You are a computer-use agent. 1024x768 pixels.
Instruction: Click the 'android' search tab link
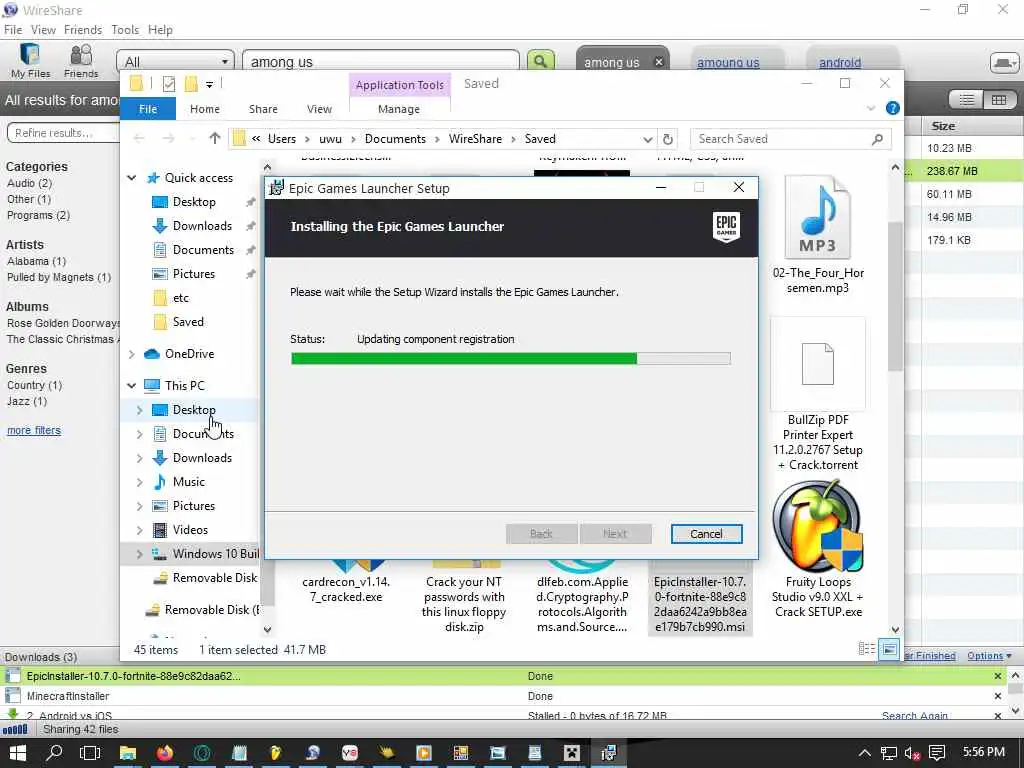point(840,63)
